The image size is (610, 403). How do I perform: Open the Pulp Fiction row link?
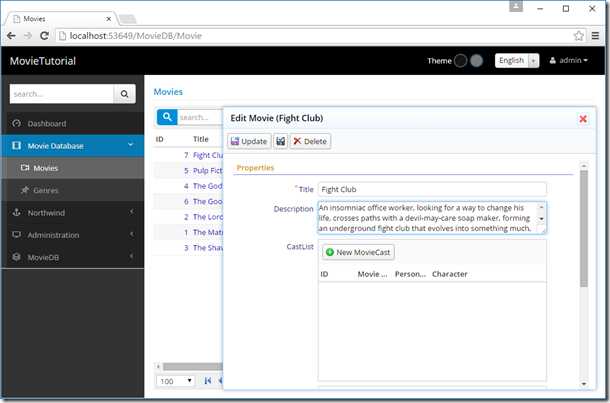(208, 171)
